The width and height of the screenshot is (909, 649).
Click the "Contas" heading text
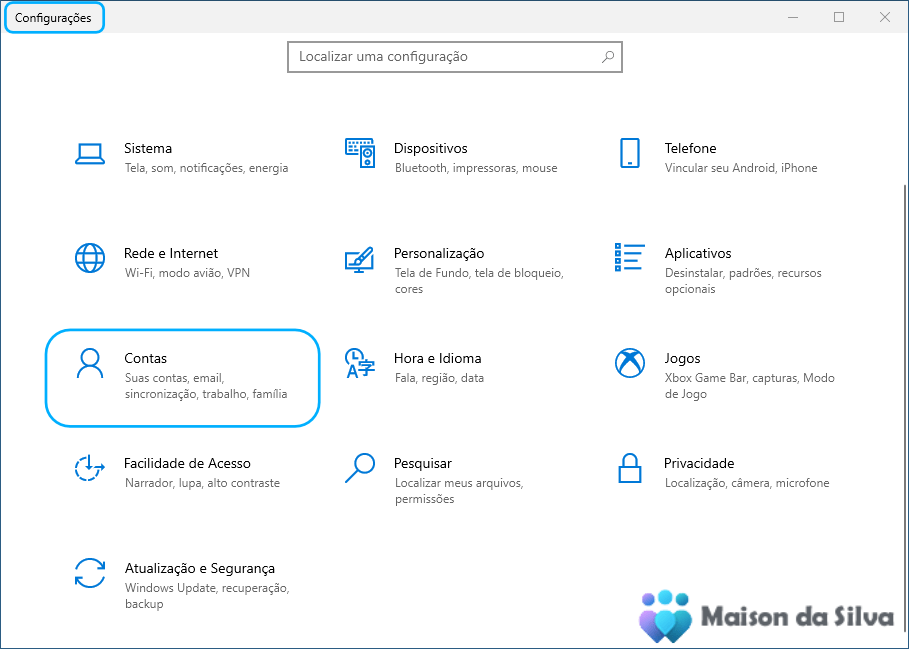[x=146, y=358]
